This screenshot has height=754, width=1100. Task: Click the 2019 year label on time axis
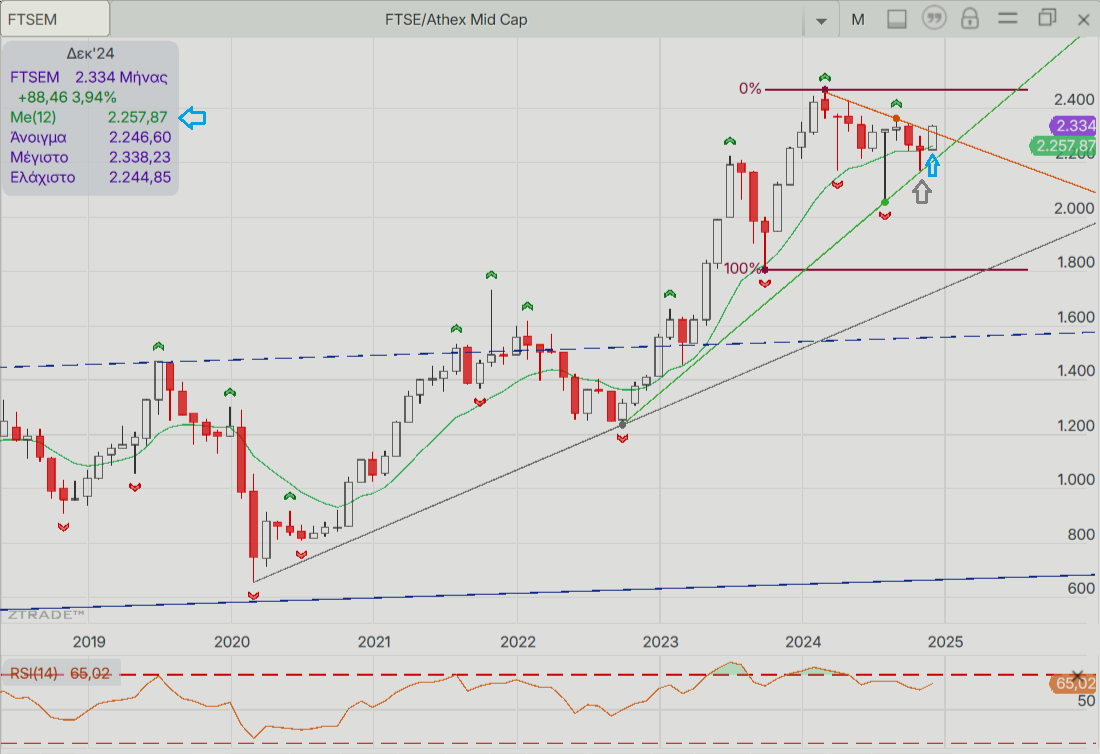[89, 642]
